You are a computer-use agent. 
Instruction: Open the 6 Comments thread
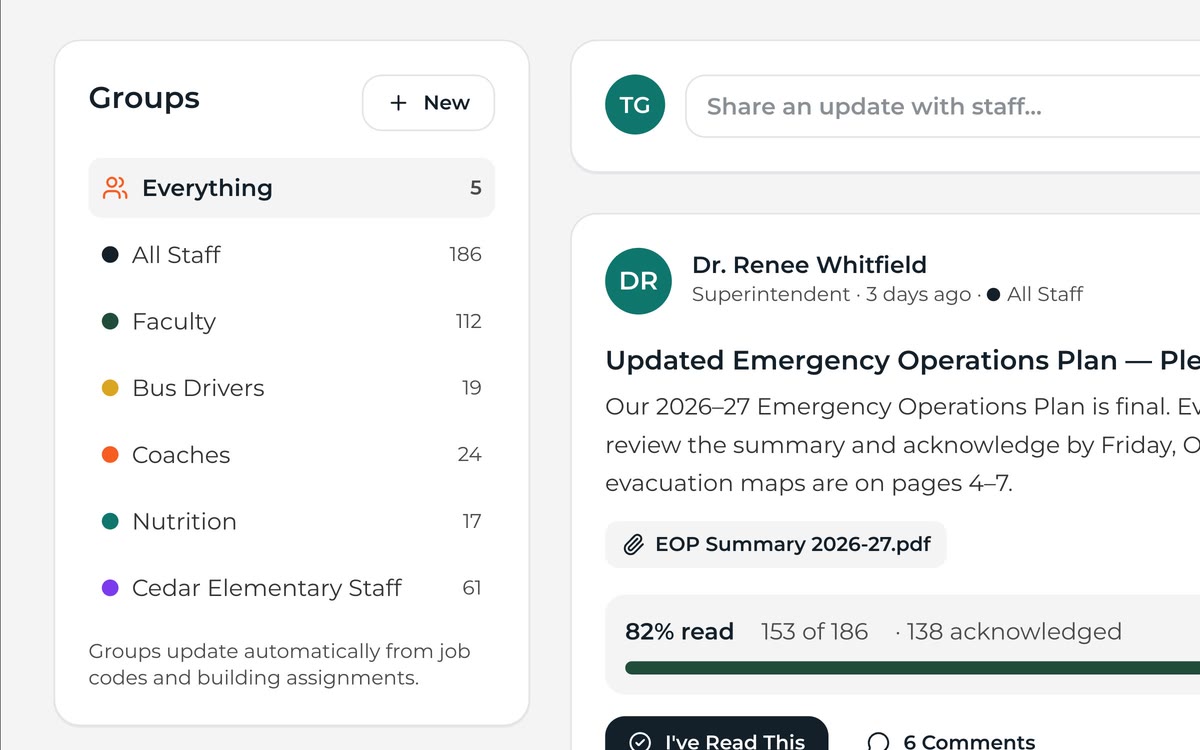click(x=951, y=741)
